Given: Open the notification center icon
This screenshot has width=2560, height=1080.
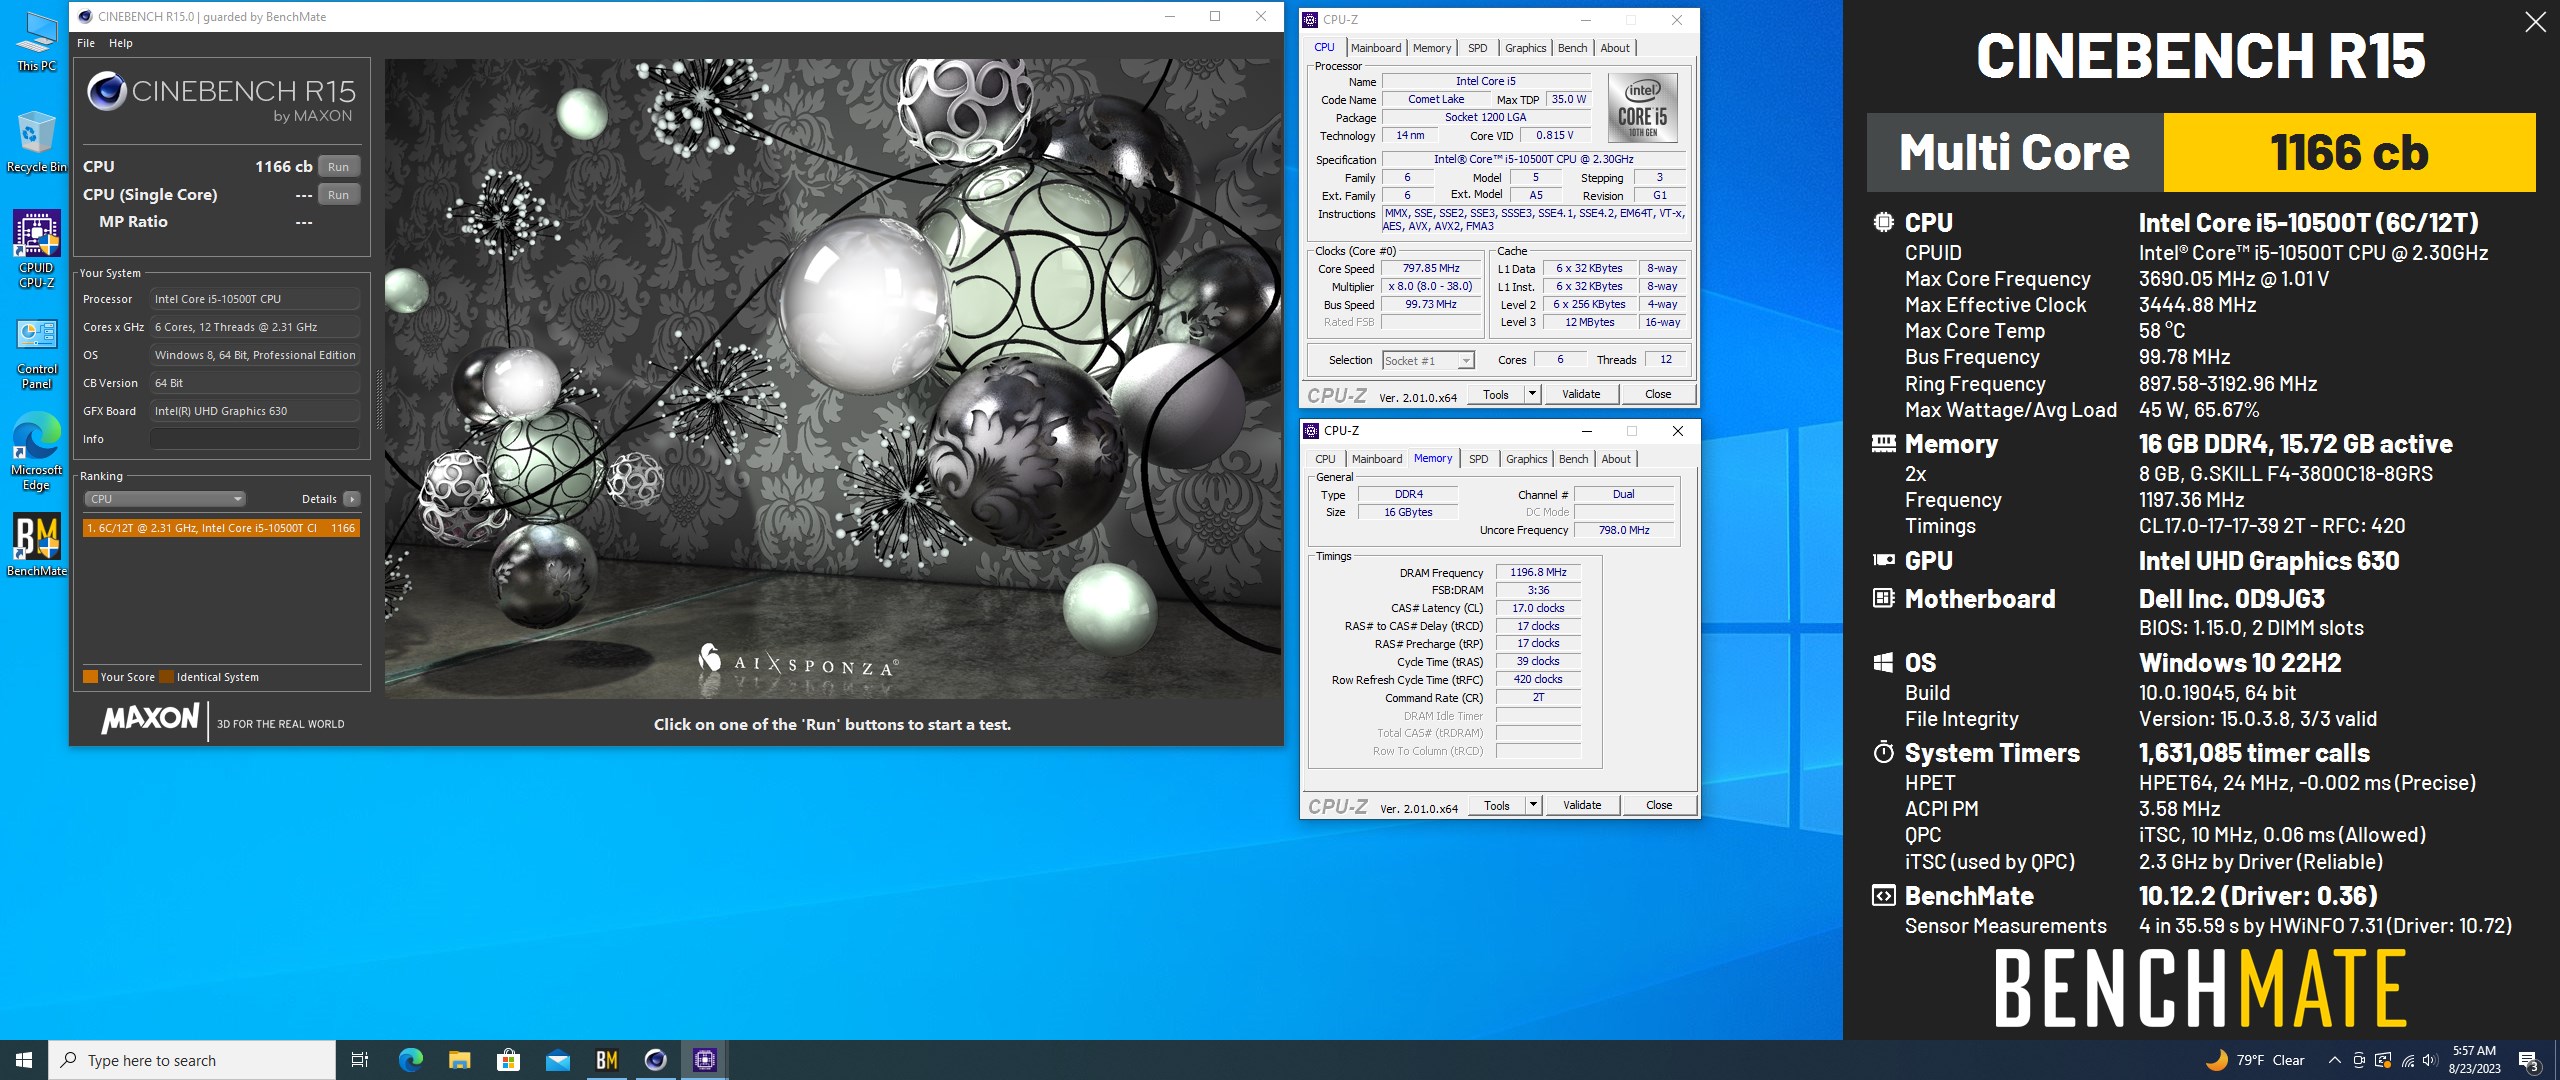Looking at the screenshot, I should [2528, 1060].
